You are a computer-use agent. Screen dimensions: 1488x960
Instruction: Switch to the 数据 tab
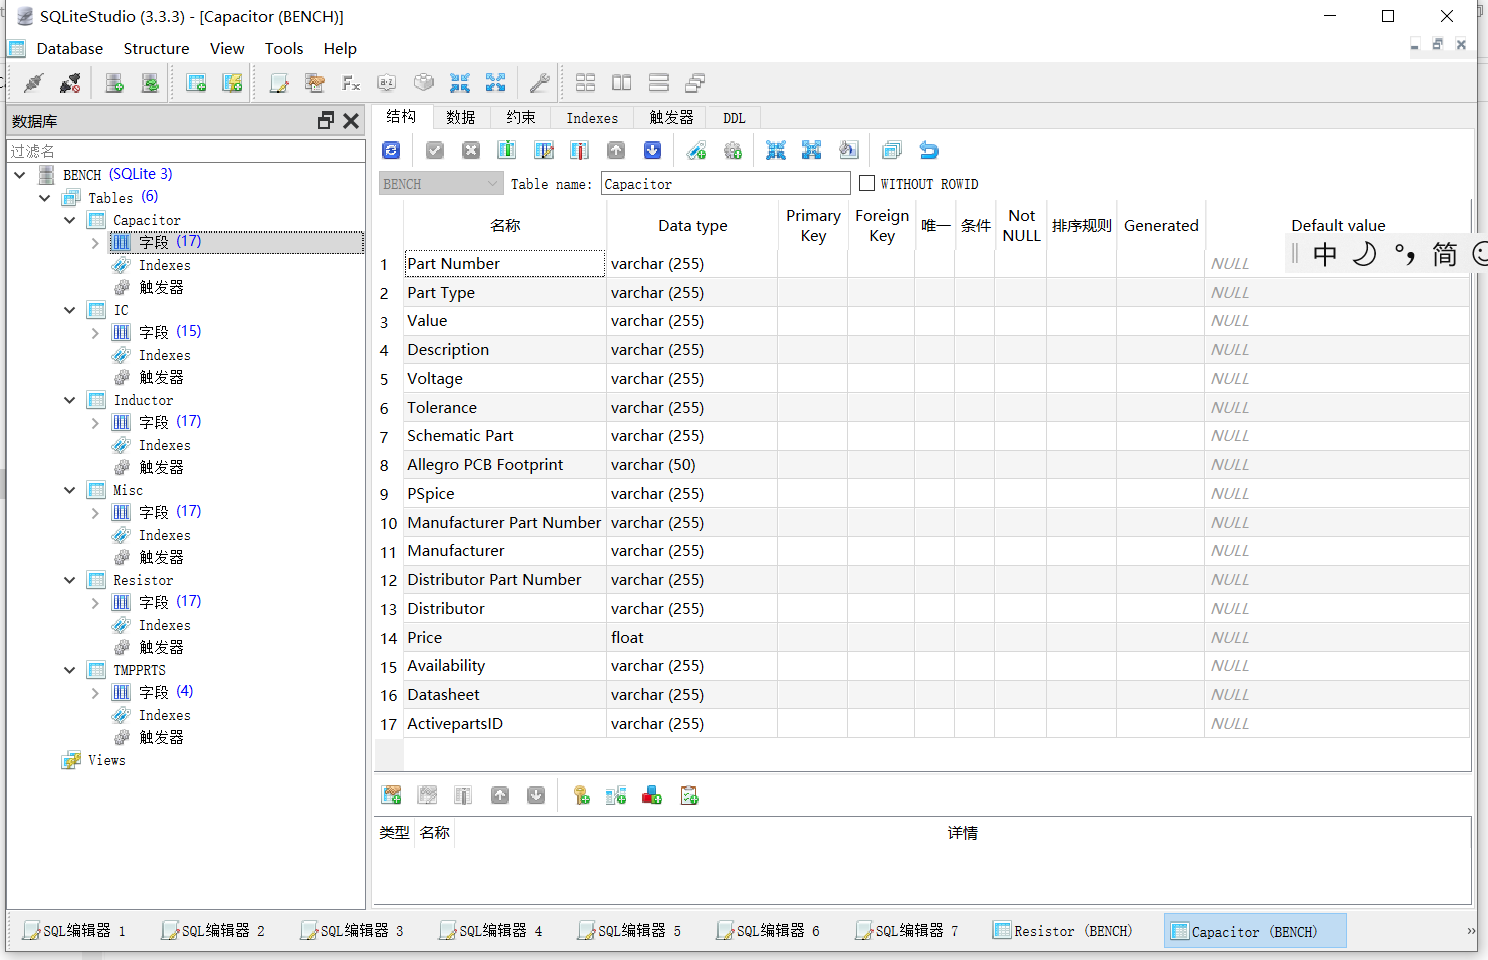click(x=461, y=117)
